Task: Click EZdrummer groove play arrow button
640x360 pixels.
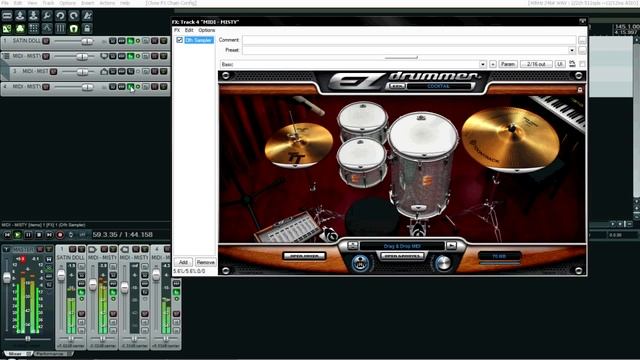Action: pyautogui.click(x=451, y=246)
